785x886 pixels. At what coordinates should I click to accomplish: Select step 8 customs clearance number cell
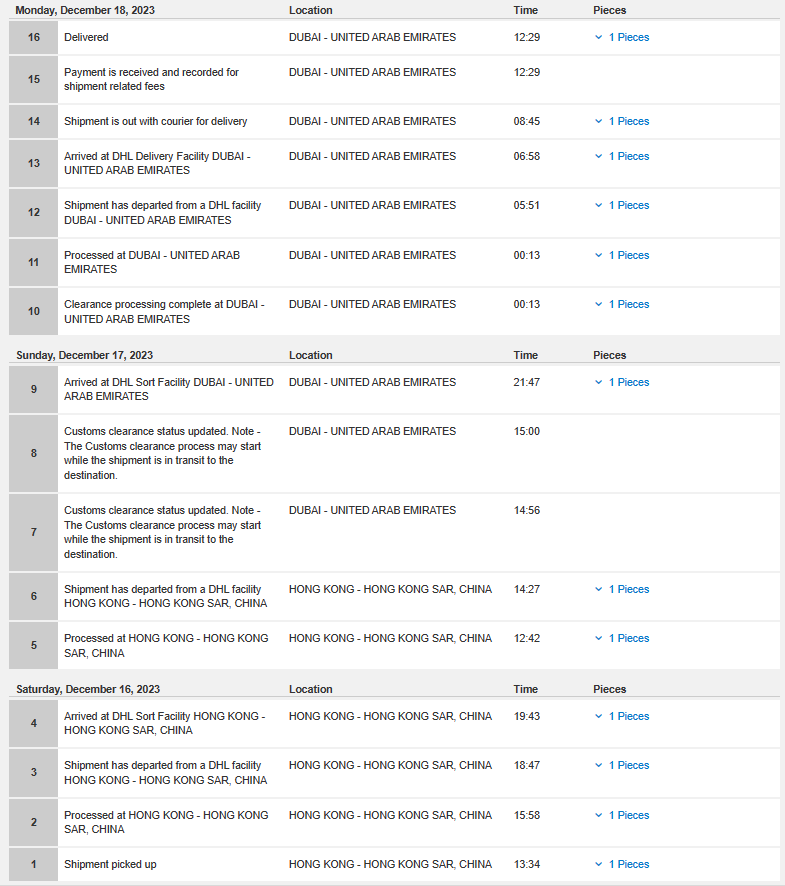tap(33, 453)
